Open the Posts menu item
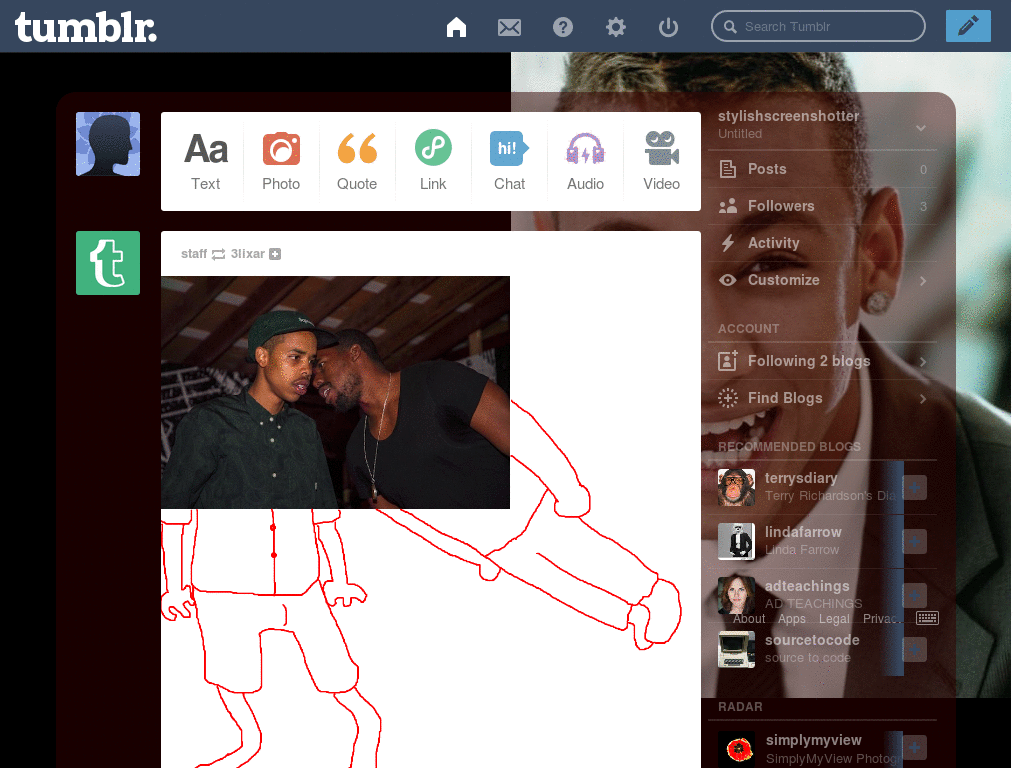Viewport: 1024px width, 768px height. coord(823,169)
